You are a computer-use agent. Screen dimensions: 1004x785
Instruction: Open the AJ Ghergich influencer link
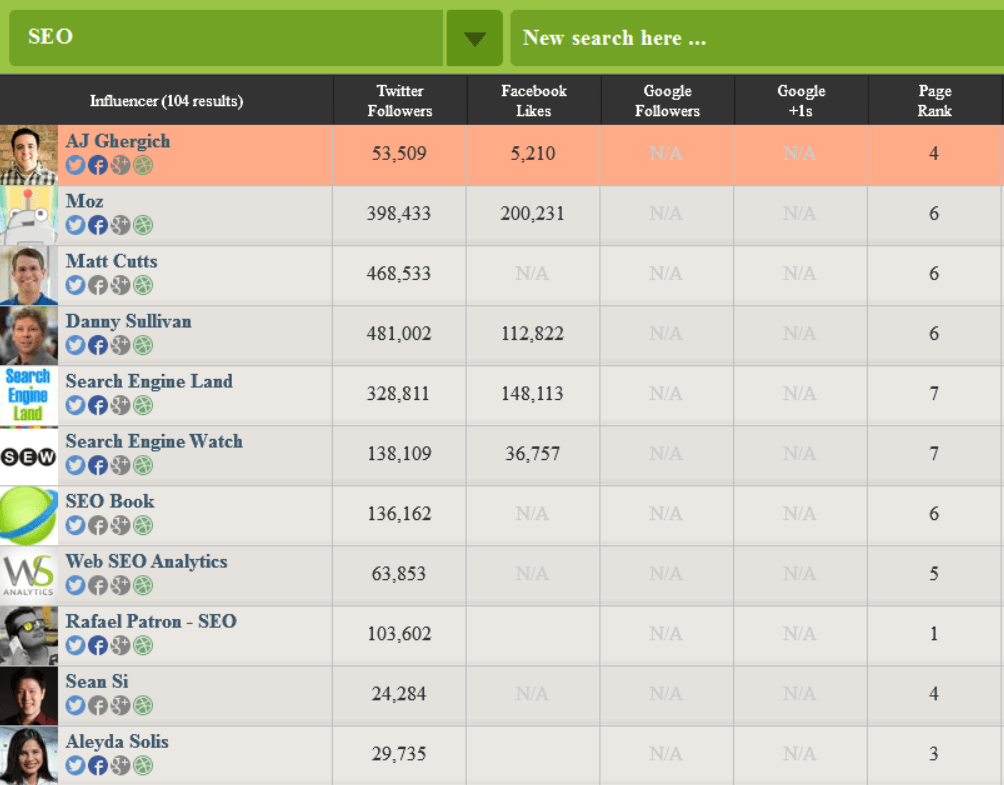tap(118, 141)
